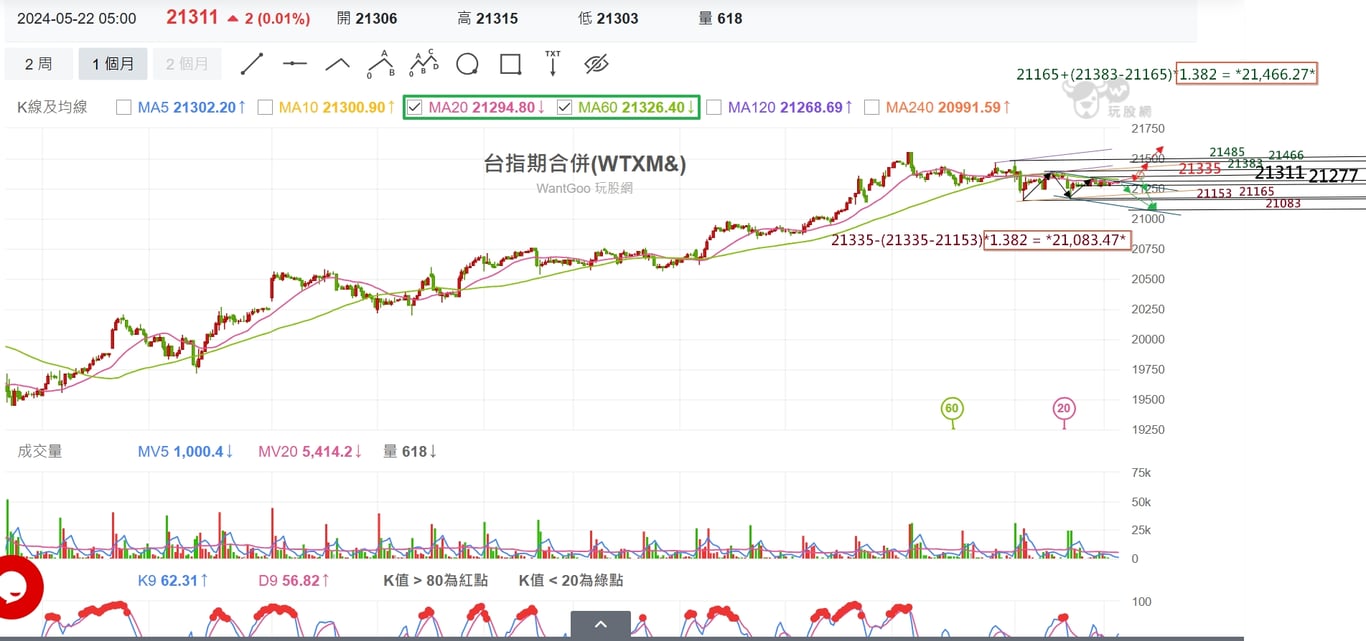Select the TXT text annotation tool
Screen dimensions: 1366x641
553,64
